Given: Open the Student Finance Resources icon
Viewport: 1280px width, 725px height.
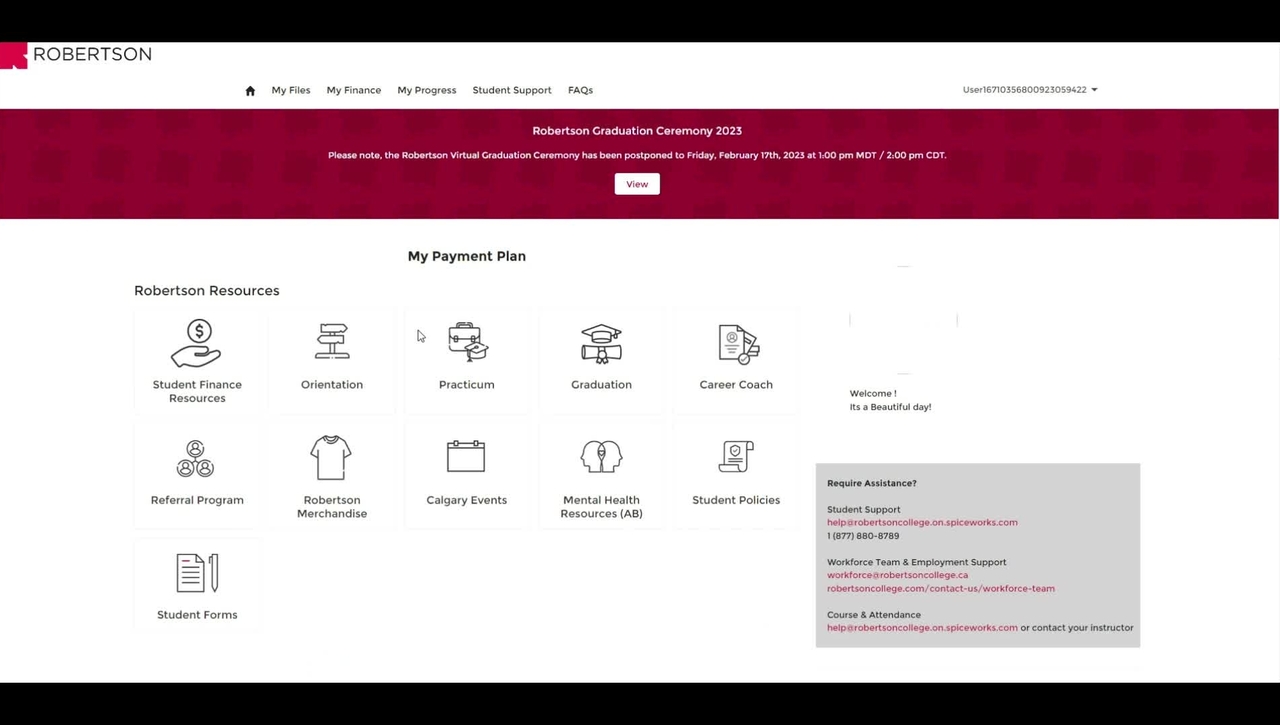Looking at the screenshot, I should 196,344.
